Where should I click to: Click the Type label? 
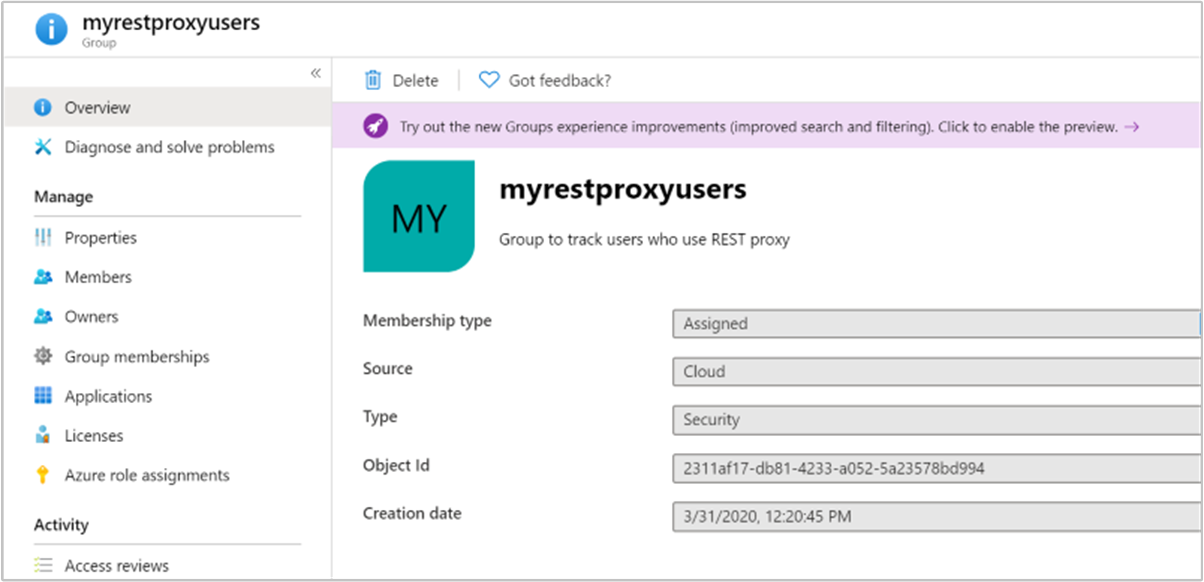[x=380, y=417]
